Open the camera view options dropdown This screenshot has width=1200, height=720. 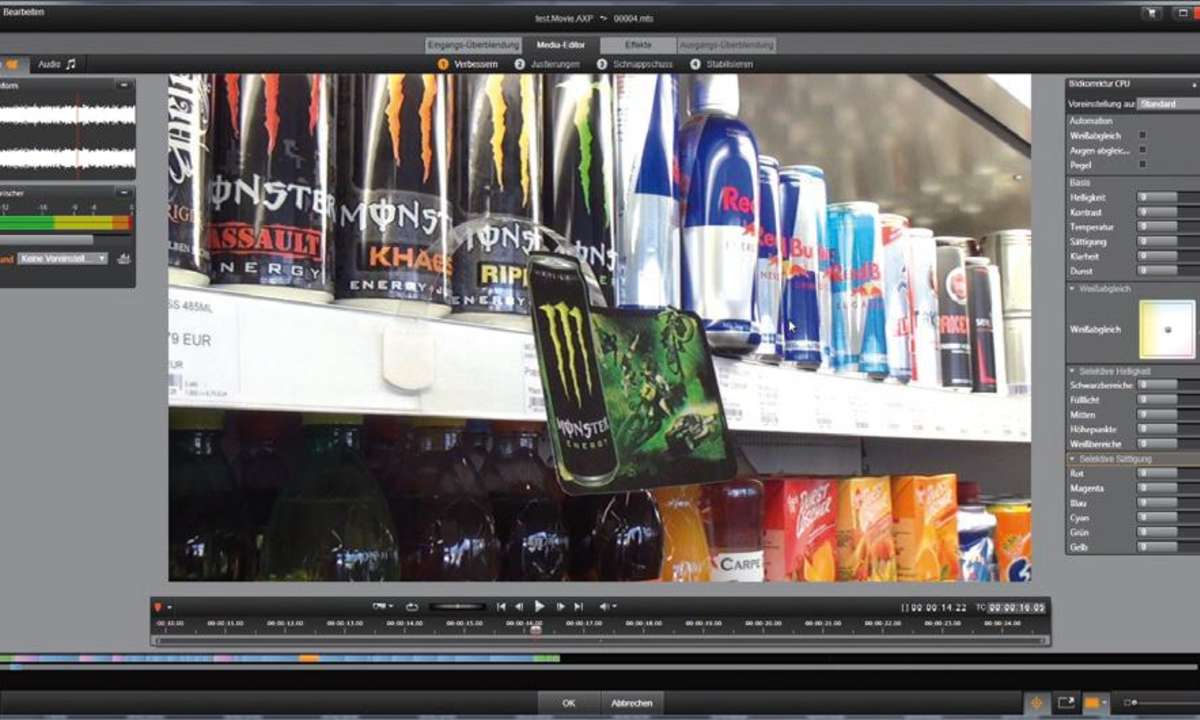(382, 607)
